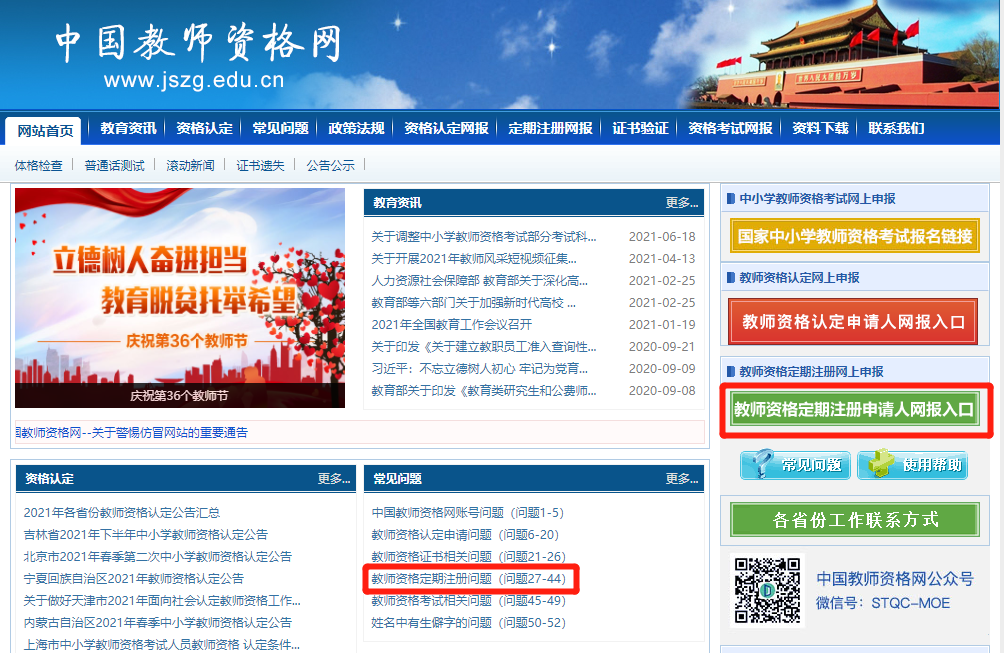1004x653 pixels.
Task: Open the 教育资讯 navigation tab
Action: coord(129,128)
